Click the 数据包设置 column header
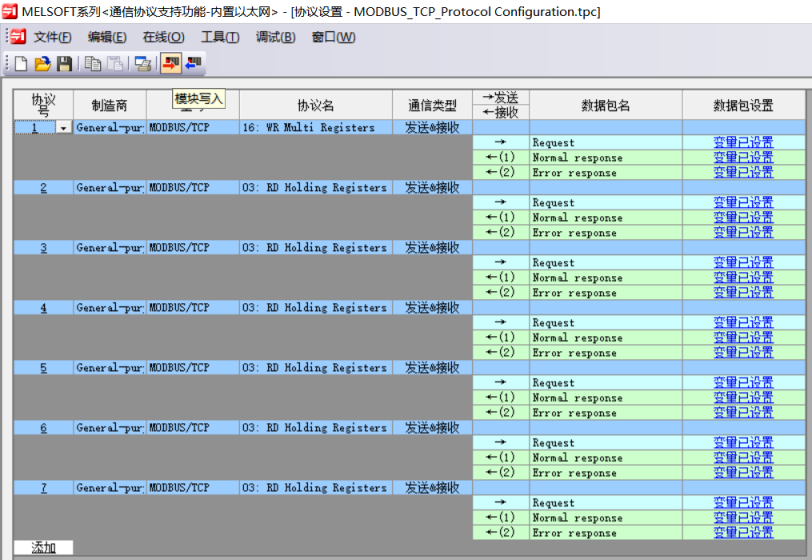 click(743, 105)
